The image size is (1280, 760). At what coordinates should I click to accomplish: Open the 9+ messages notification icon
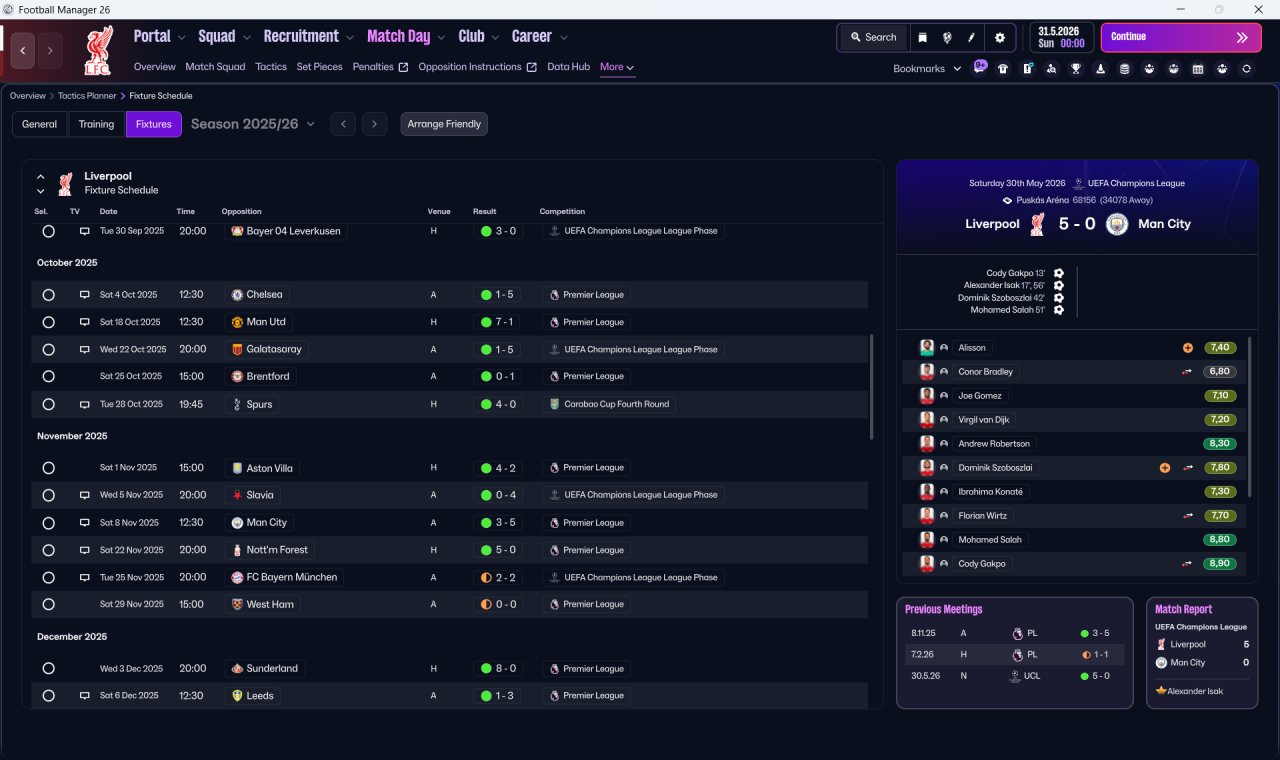(980, 68)
